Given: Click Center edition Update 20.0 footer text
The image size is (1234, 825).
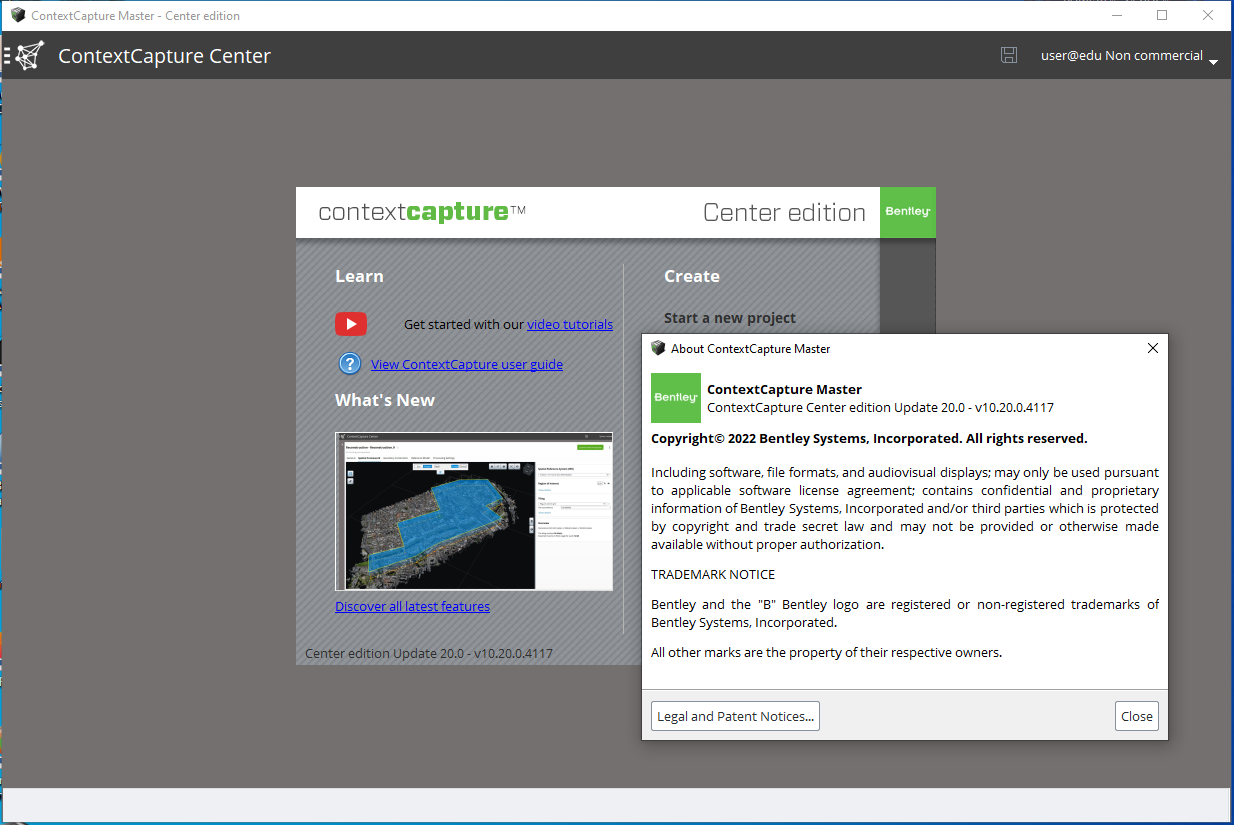Looking at the screenshot, I should click(429, 653).
